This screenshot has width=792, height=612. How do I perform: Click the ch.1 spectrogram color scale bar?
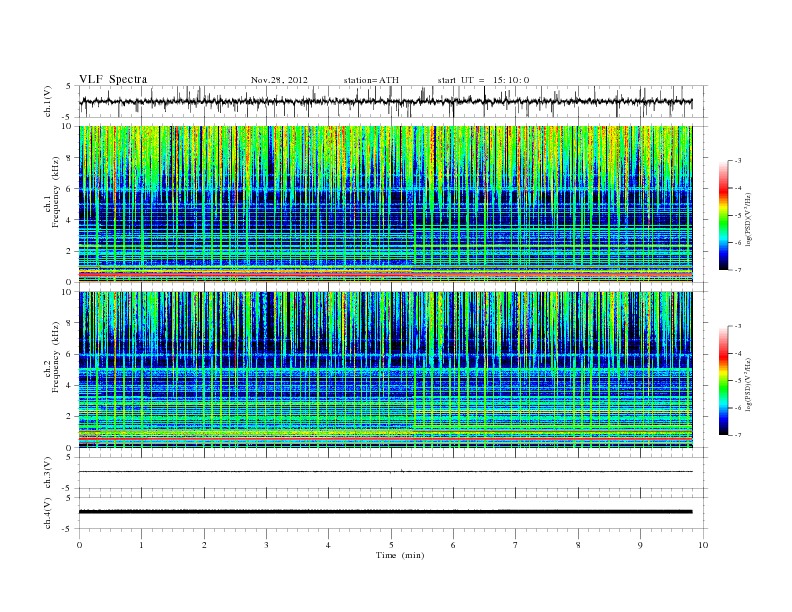723,216
